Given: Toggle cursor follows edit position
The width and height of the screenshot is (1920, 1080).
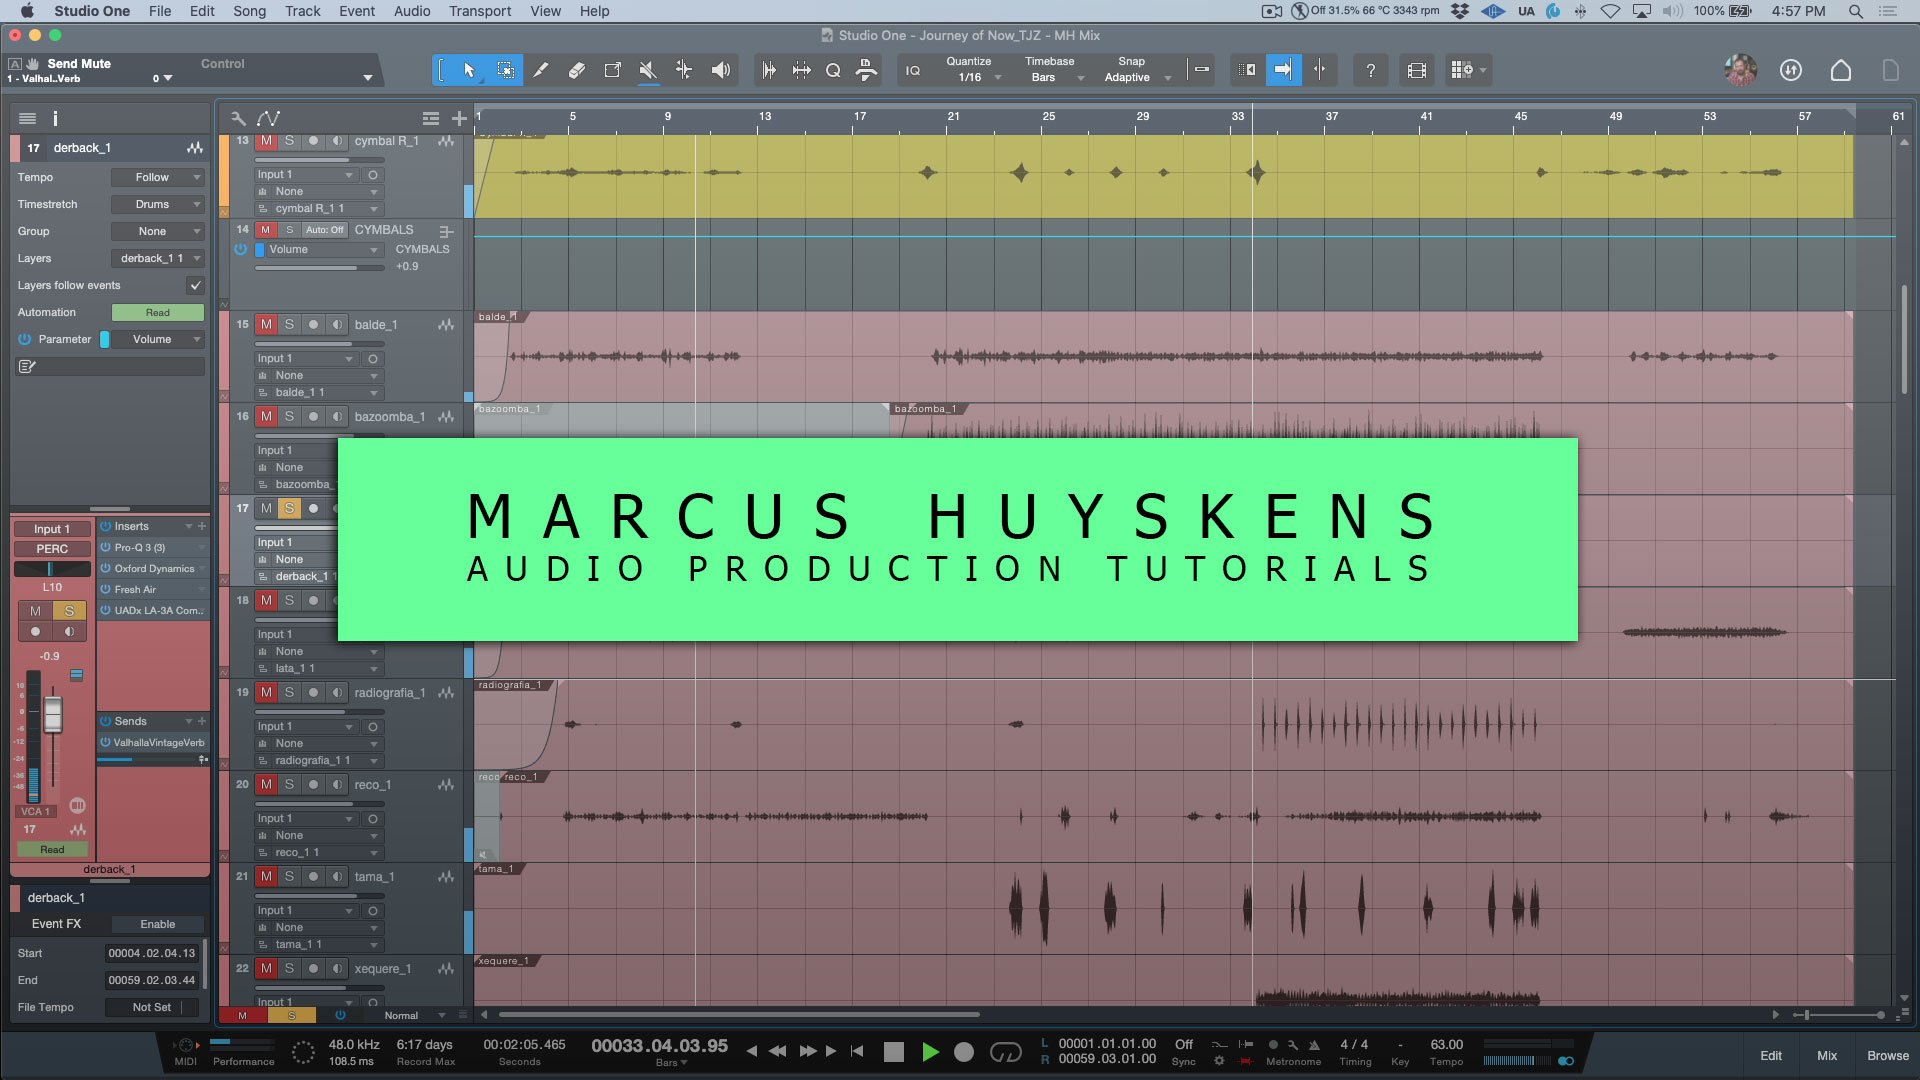Looking at the screenshot, I should point(1320,70).
